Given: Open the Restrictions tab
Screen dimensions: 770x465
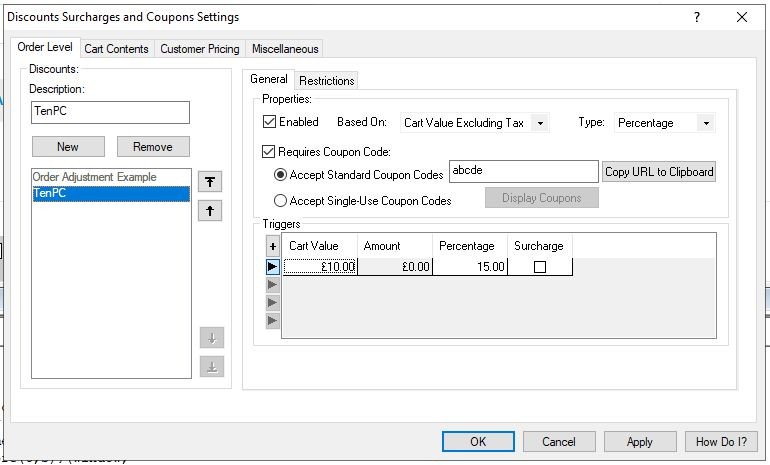Looking at the screenshot, I should (327, 80).
